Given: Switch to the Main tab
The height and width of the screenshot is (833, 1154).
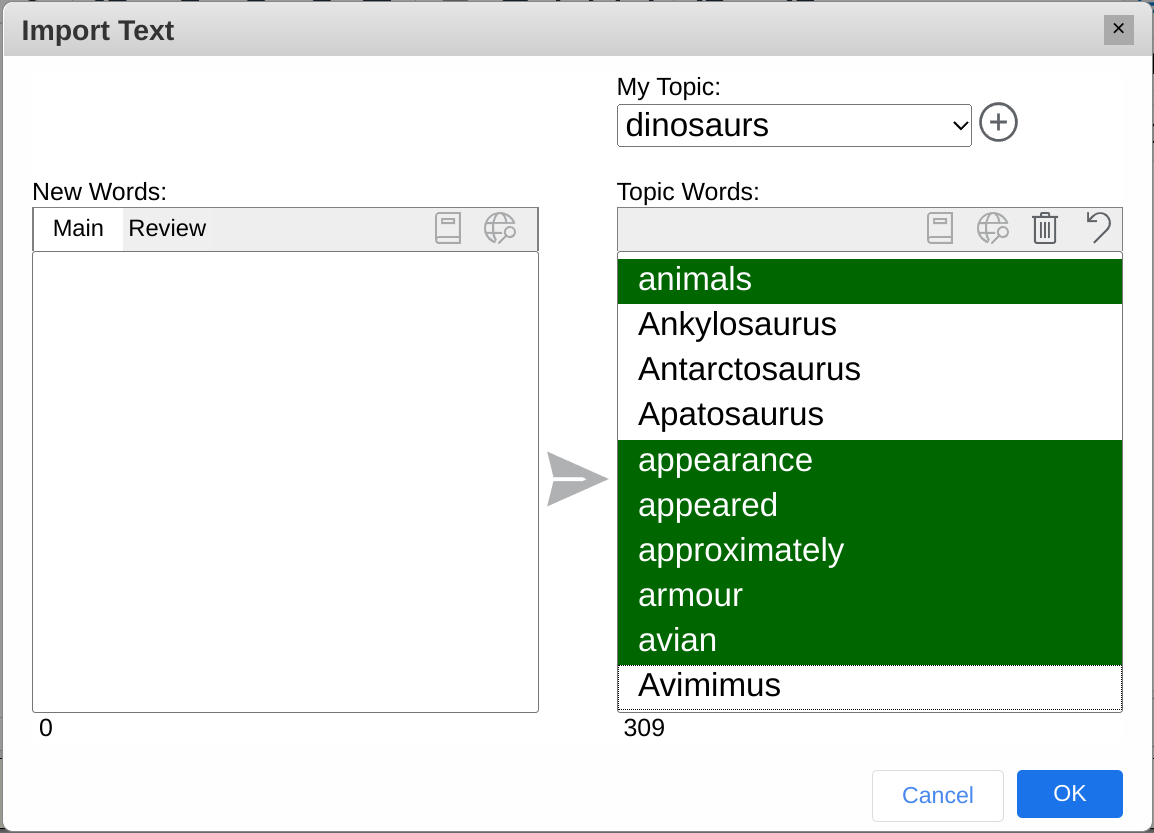Looking at the screenshot, I should 78,229.
